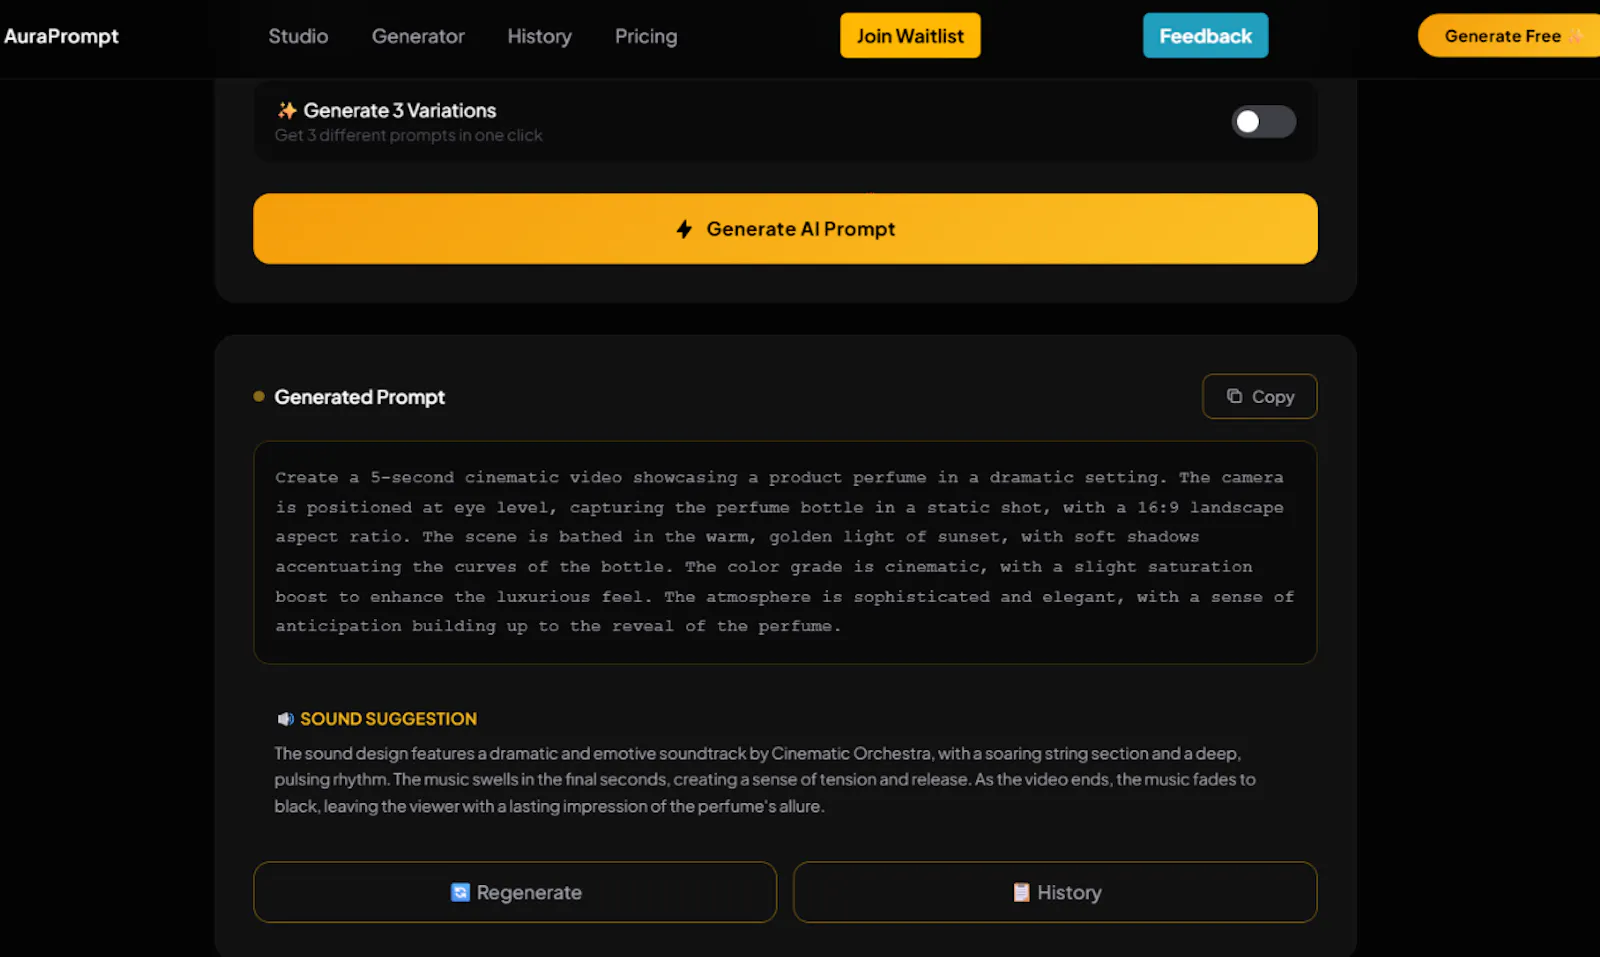Viewport: 1600px width, 957px height.
Task: Click the Generate Free button
Action: pyautogui.click(x=1509, y=36)
